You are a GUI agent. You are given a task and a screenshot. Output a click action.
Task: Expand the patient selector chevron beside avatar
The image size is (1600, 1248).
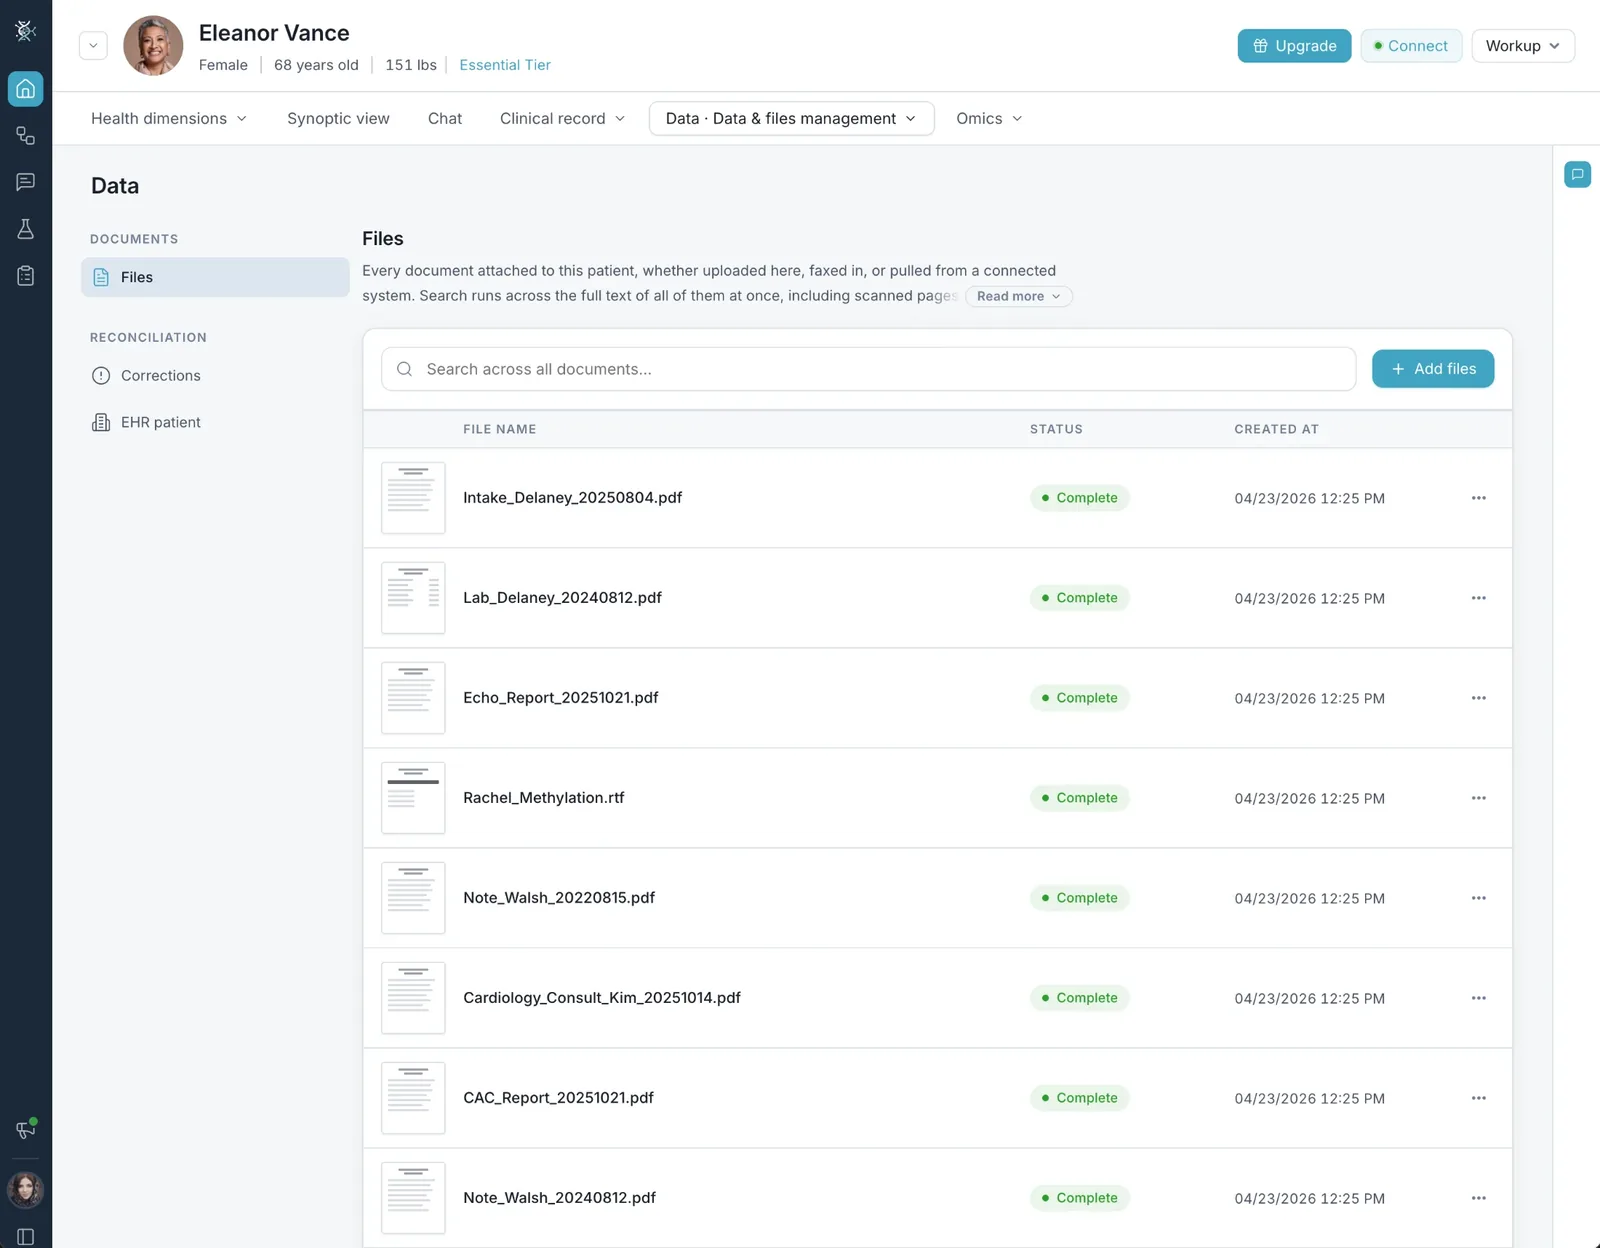pos(93,45)
